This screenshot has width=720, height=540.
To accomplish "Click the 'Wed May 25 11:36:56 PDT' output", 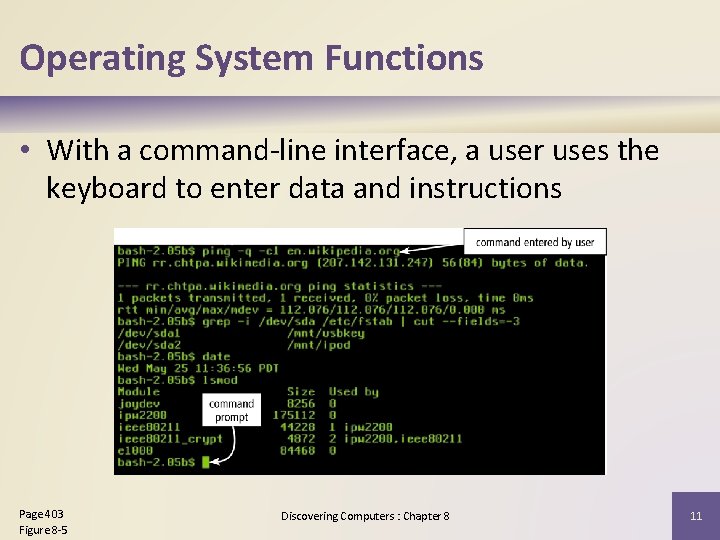I will coord(198,368).
